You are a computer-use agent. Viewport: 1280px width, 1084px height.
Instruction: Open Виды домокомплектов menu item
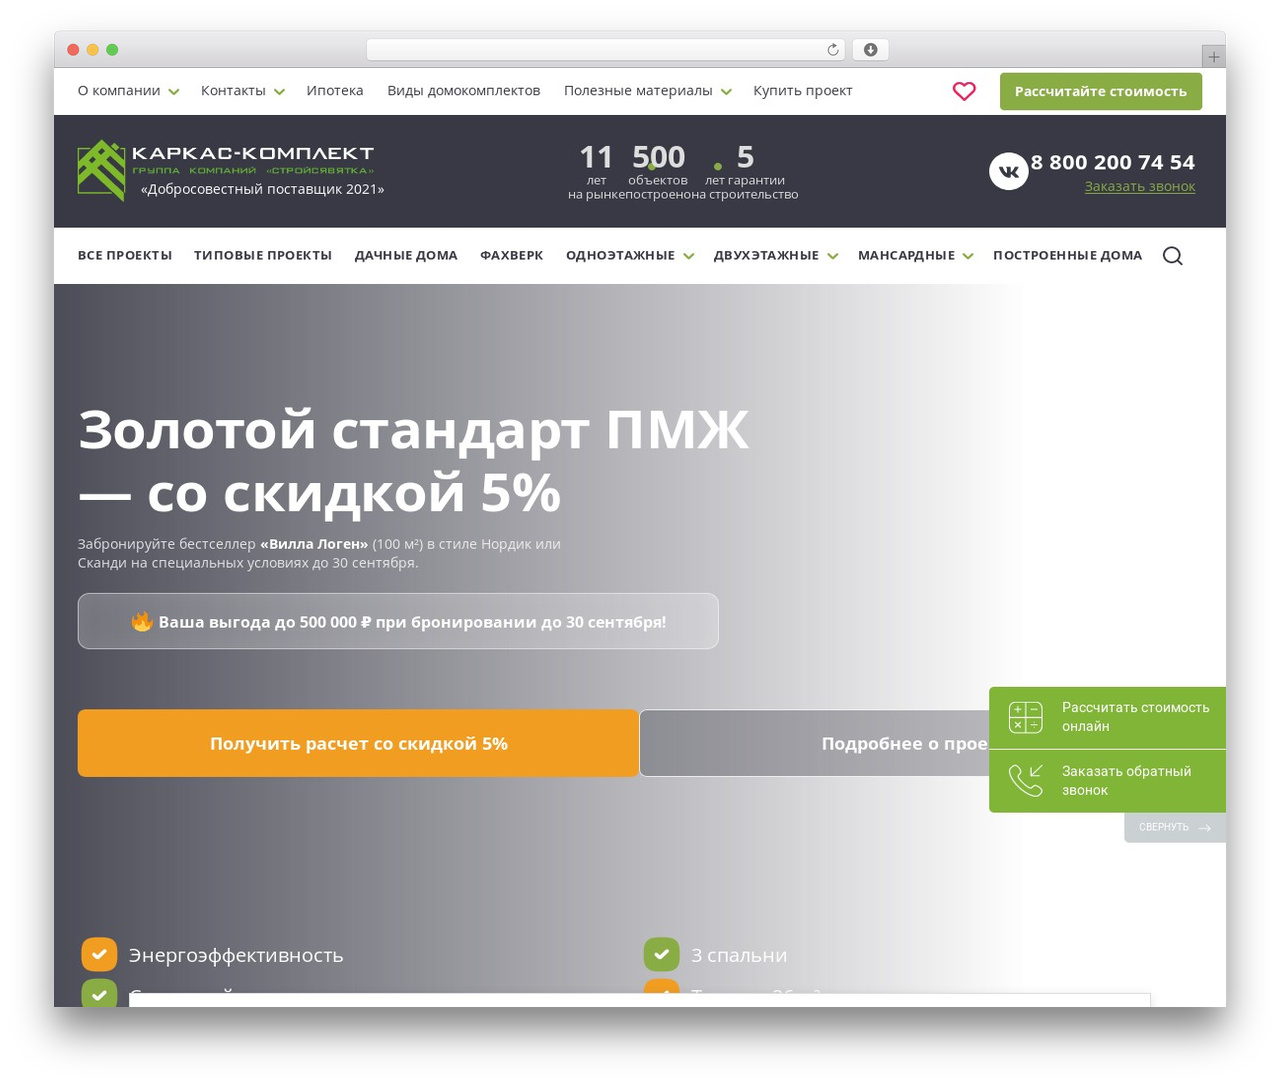464,91
